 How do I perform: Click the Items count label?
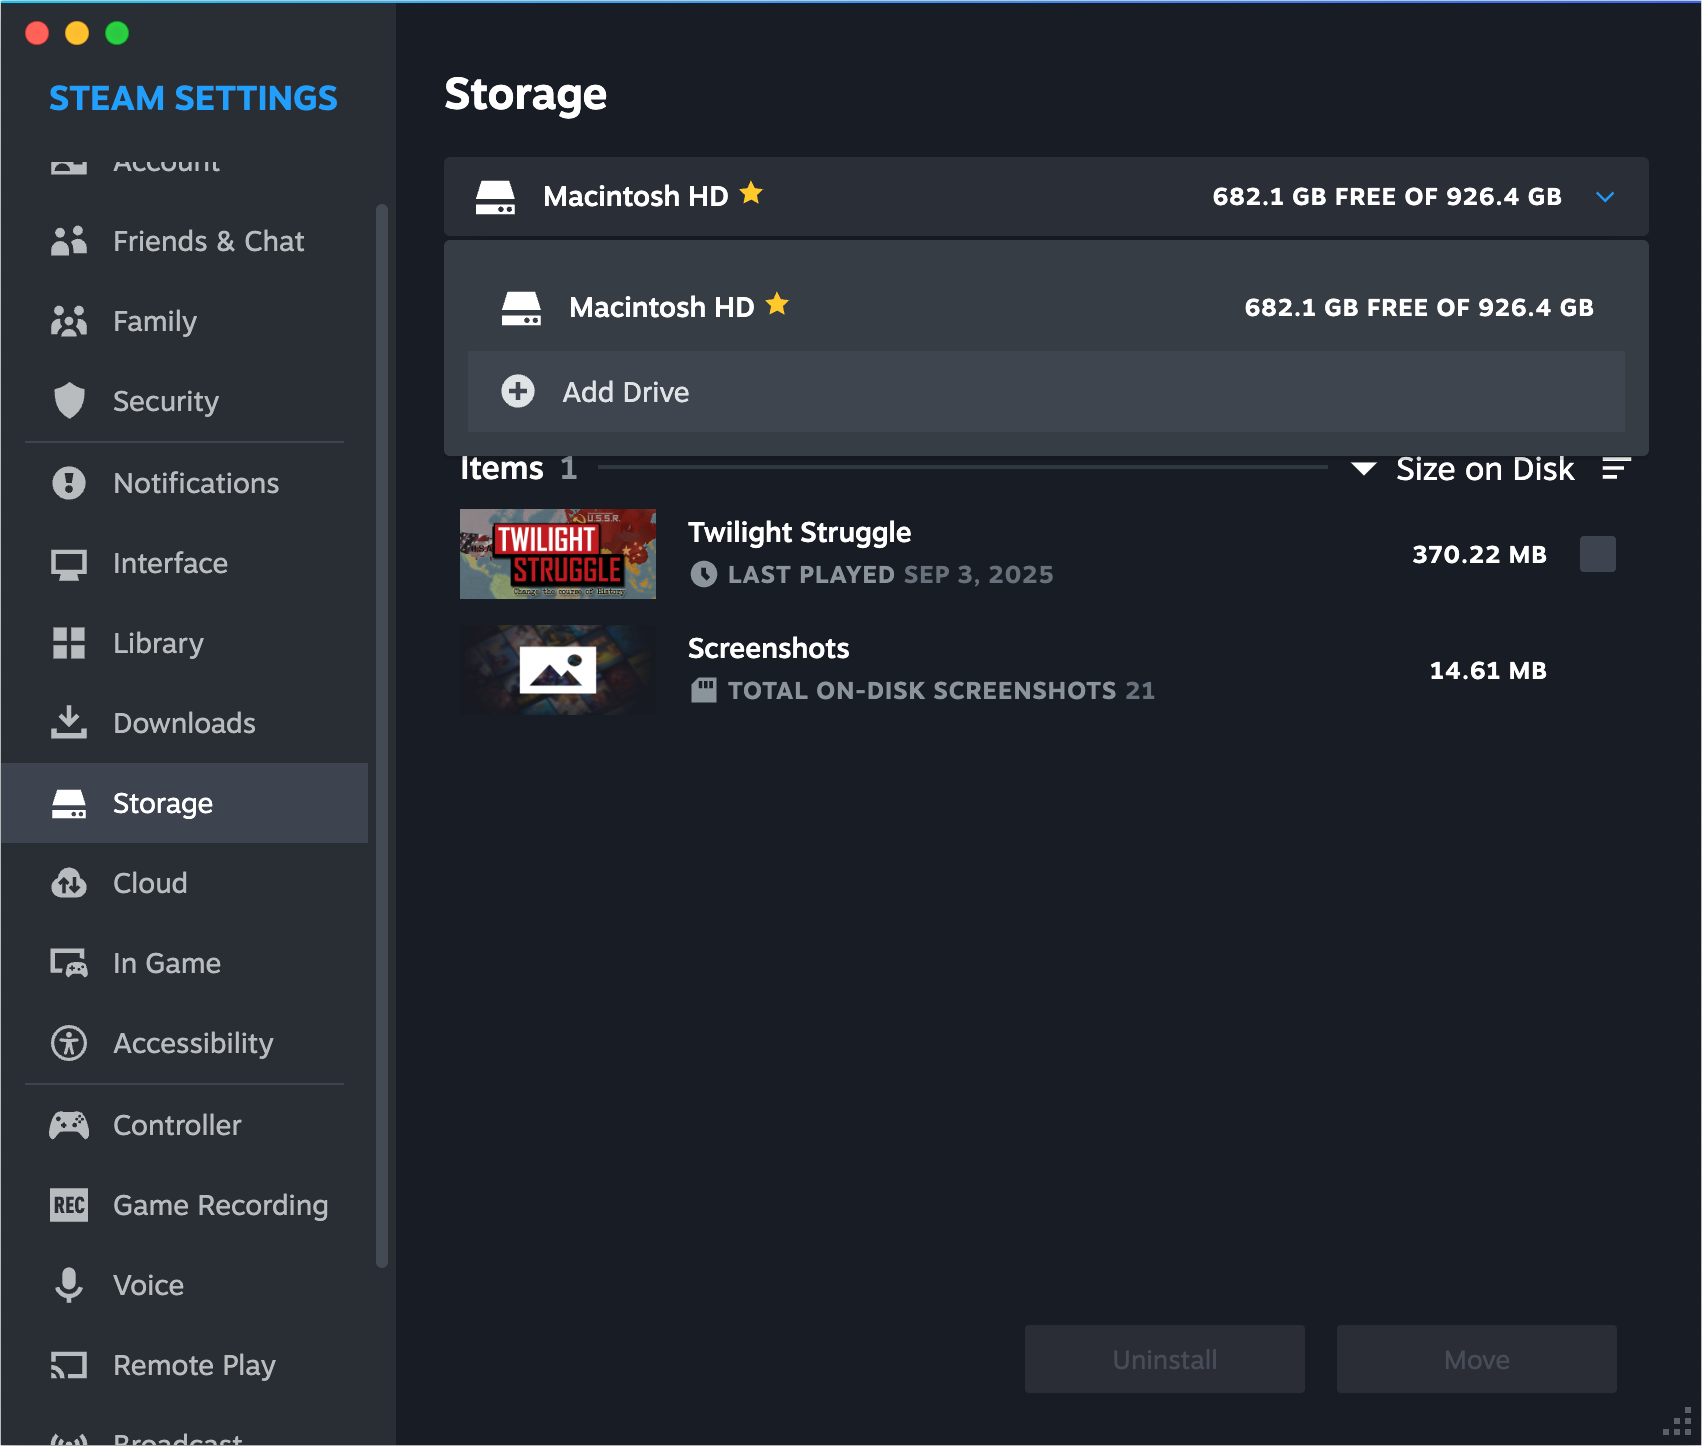[518, 468]
